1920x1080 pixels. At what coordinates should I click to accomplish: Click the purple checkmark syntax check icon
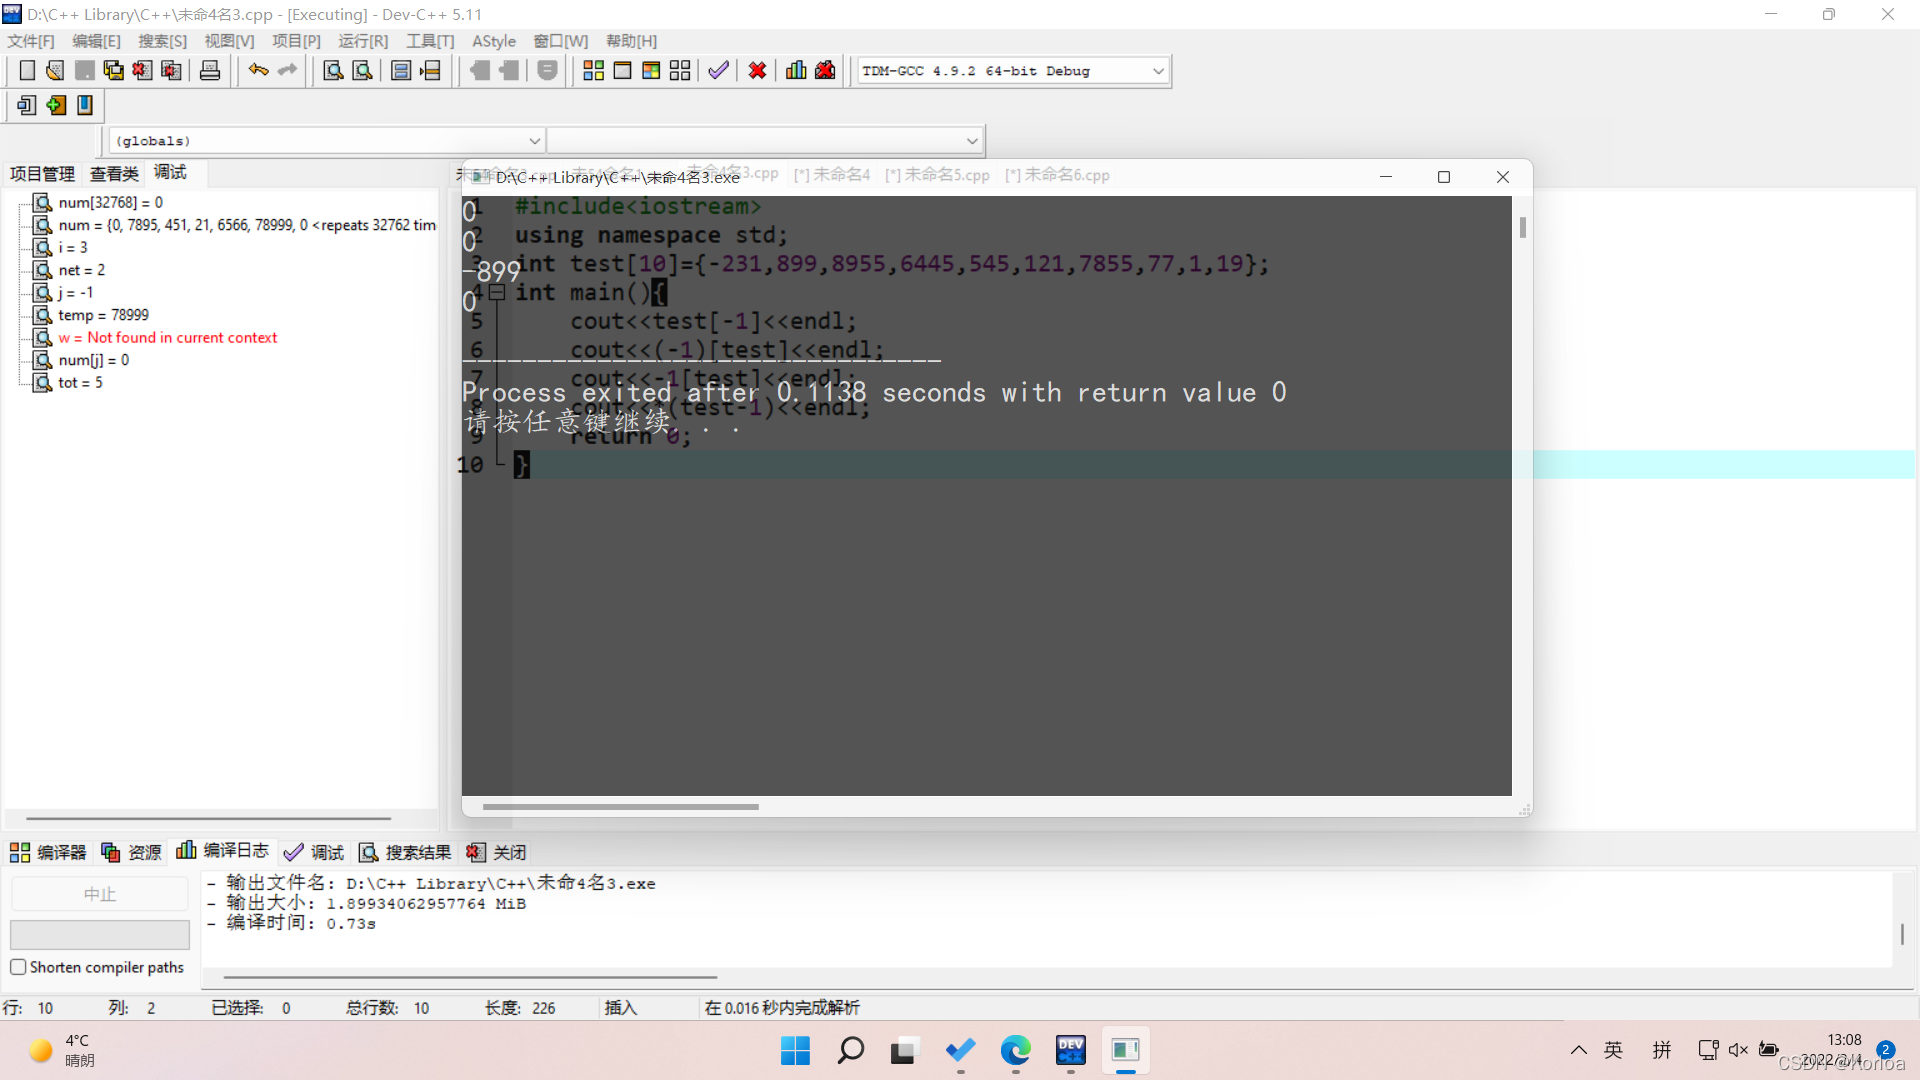[718, 71]
